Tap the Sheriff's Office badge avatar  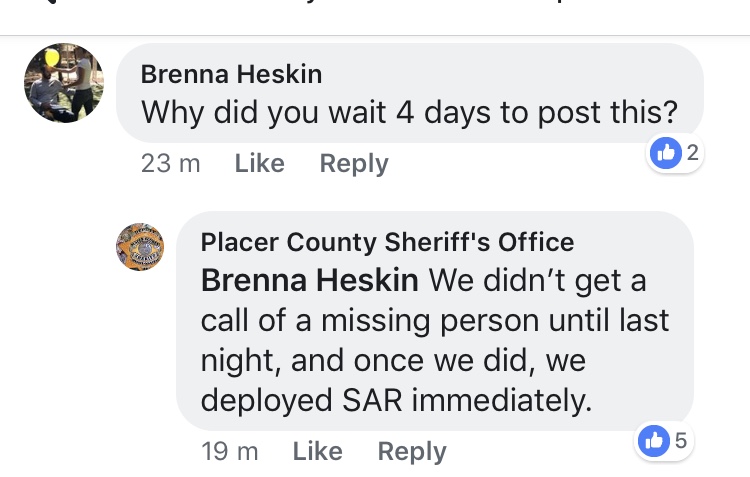pyautogui.click(x=140, y=246)
